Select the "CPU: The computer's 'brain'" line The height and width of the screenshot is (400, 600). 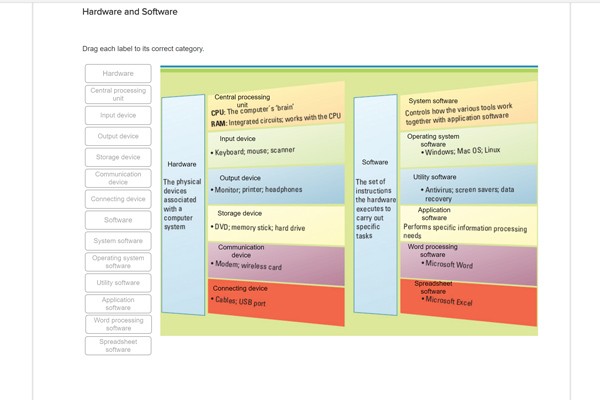tap(252, 110)
